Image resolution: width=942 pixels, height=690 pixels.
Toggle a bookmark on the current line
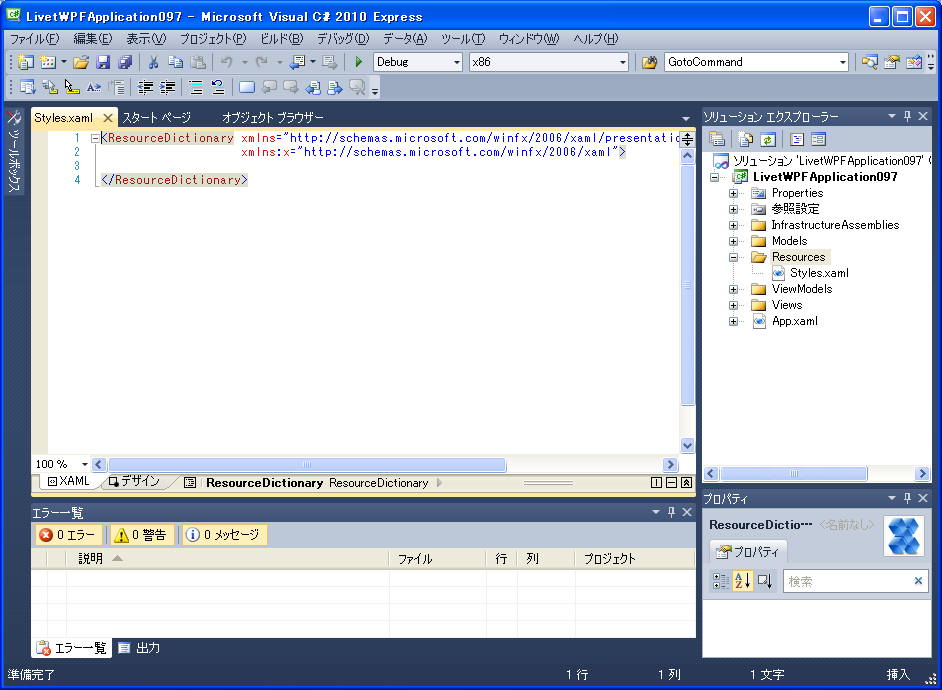(247, 88)
